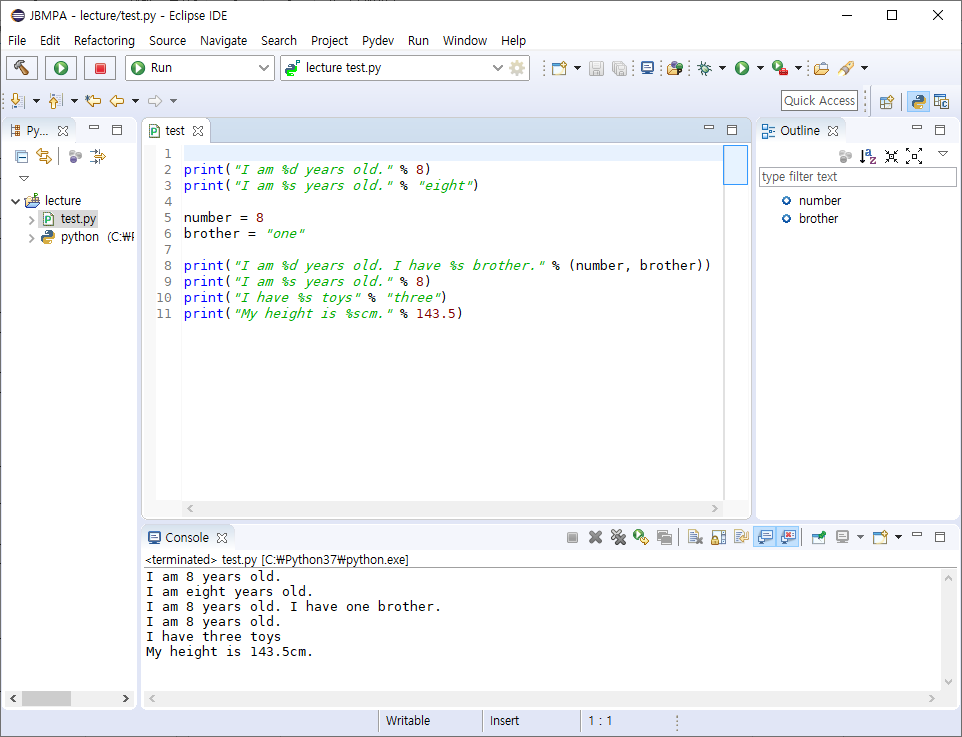Viewport: 962px width, 737px height.
Task: Open the File menu
Action: click(17, 41)
